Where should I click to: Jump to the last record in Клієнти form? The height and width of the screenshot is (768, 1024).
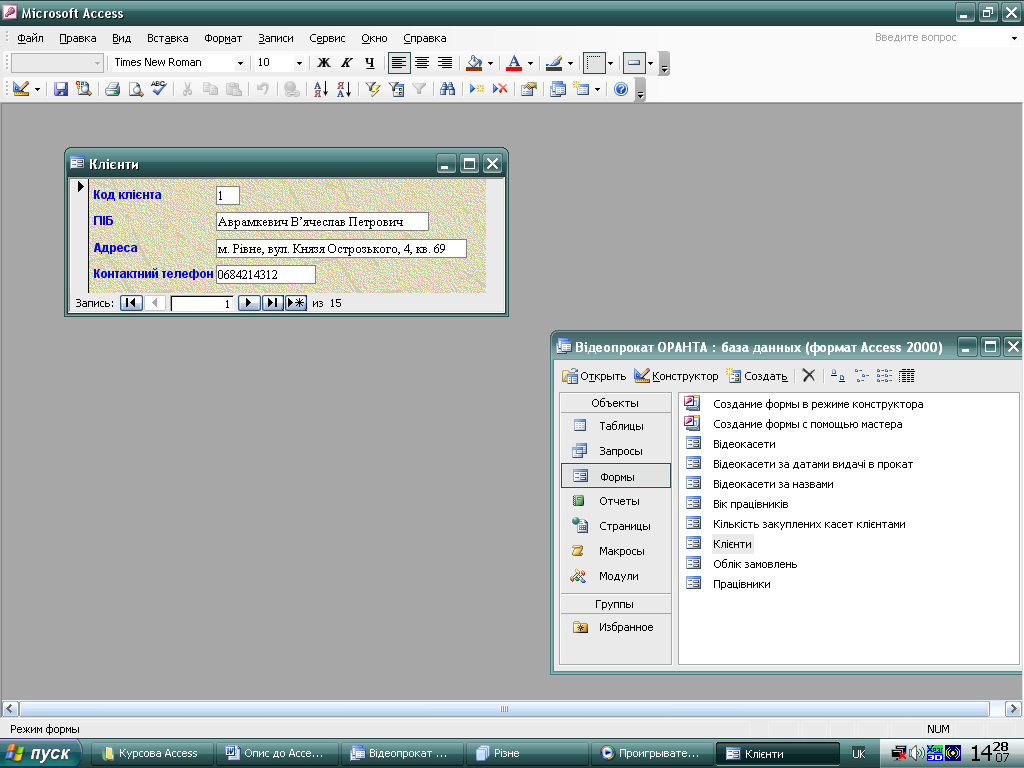pyautogui.click(x=272, y=303)
